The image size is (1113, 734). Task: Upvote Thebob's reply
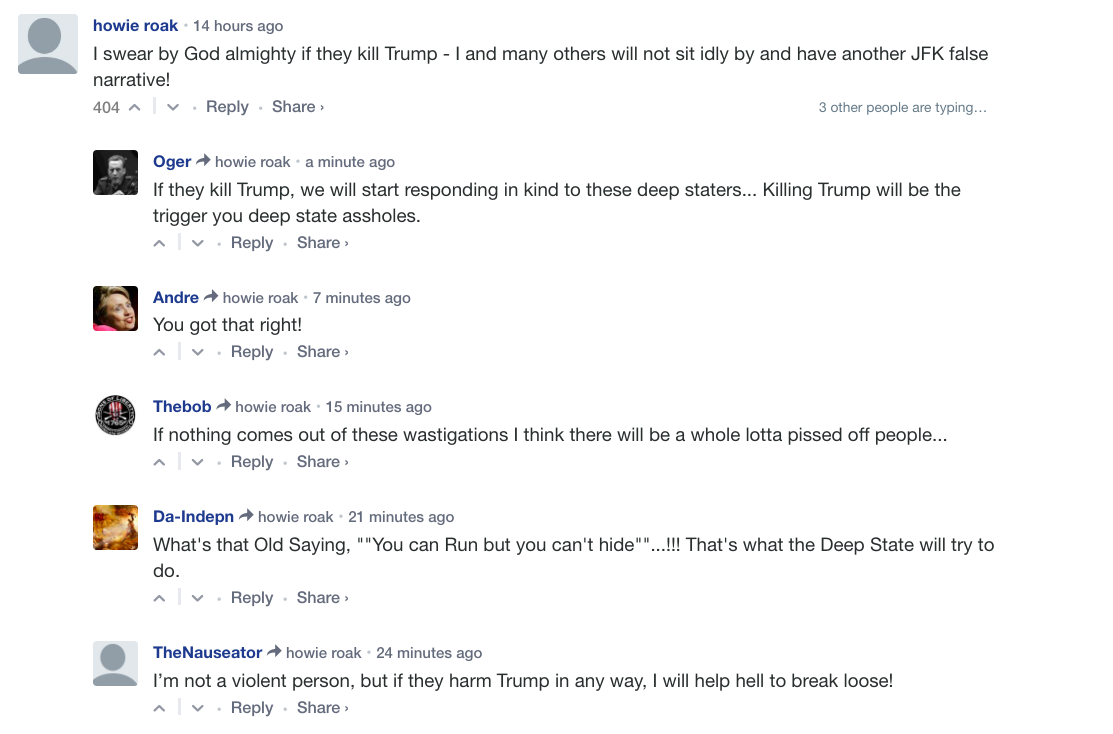click(x=159, y=462)
